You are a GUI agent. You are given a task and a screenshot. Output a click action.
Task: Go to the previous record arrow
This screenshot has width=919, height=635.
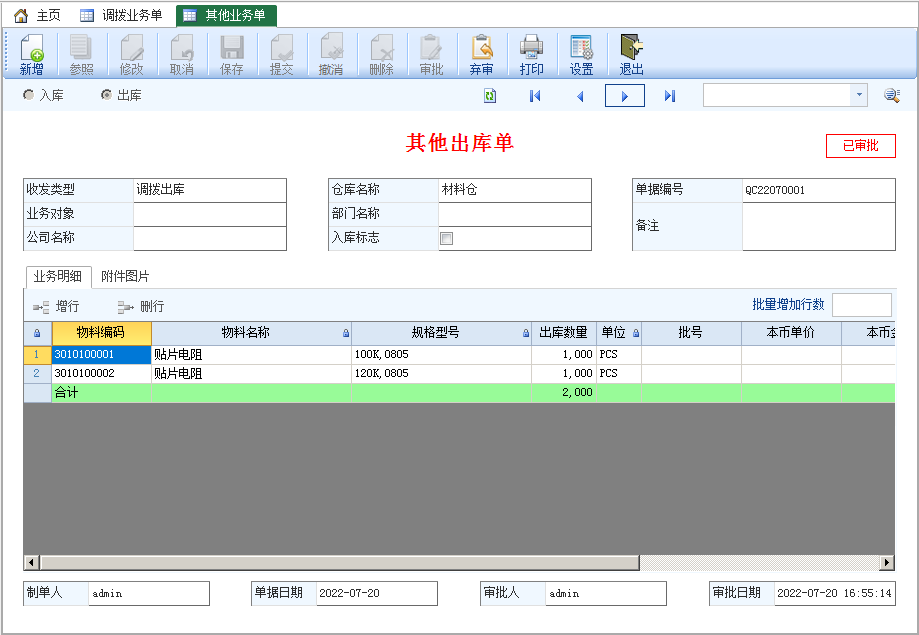point(580,96)
